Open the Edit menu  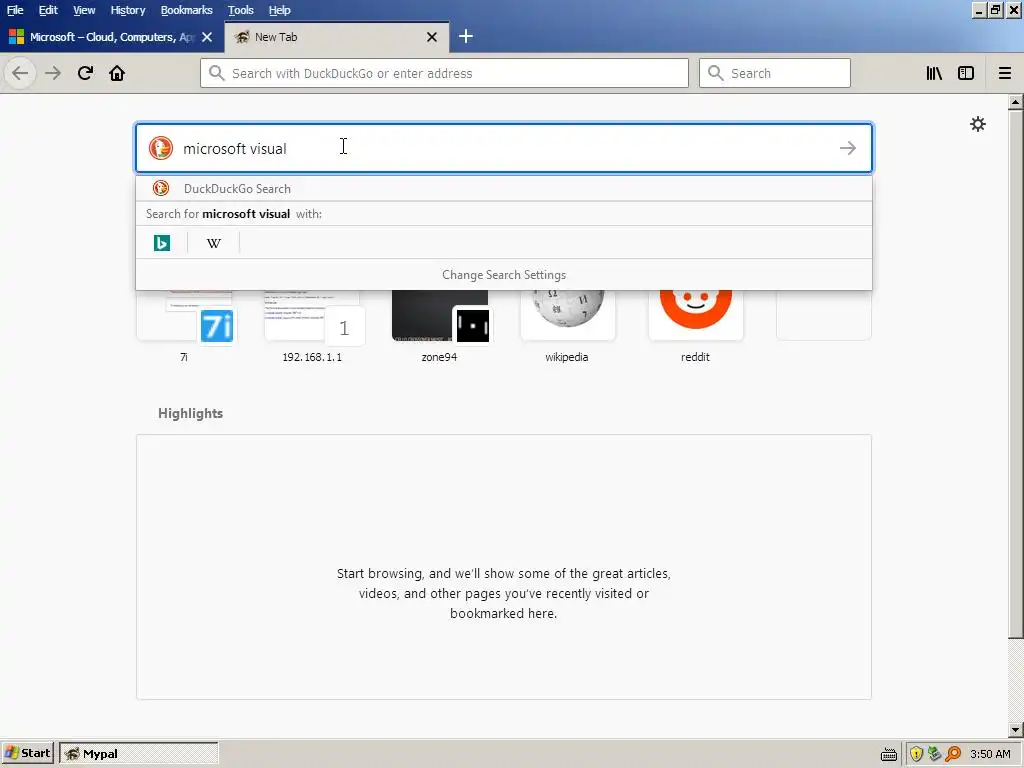[48, 10]
